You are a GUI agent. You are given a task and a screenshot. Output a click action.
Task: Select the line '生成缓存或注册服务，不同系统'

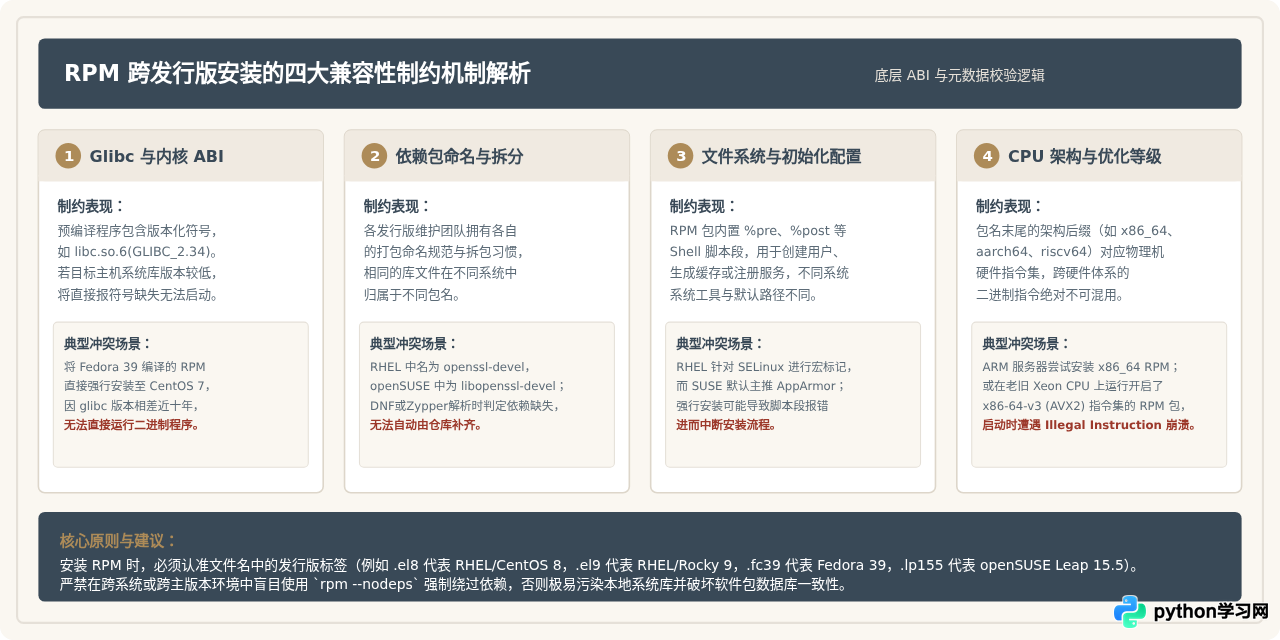(x=759, y=273)
